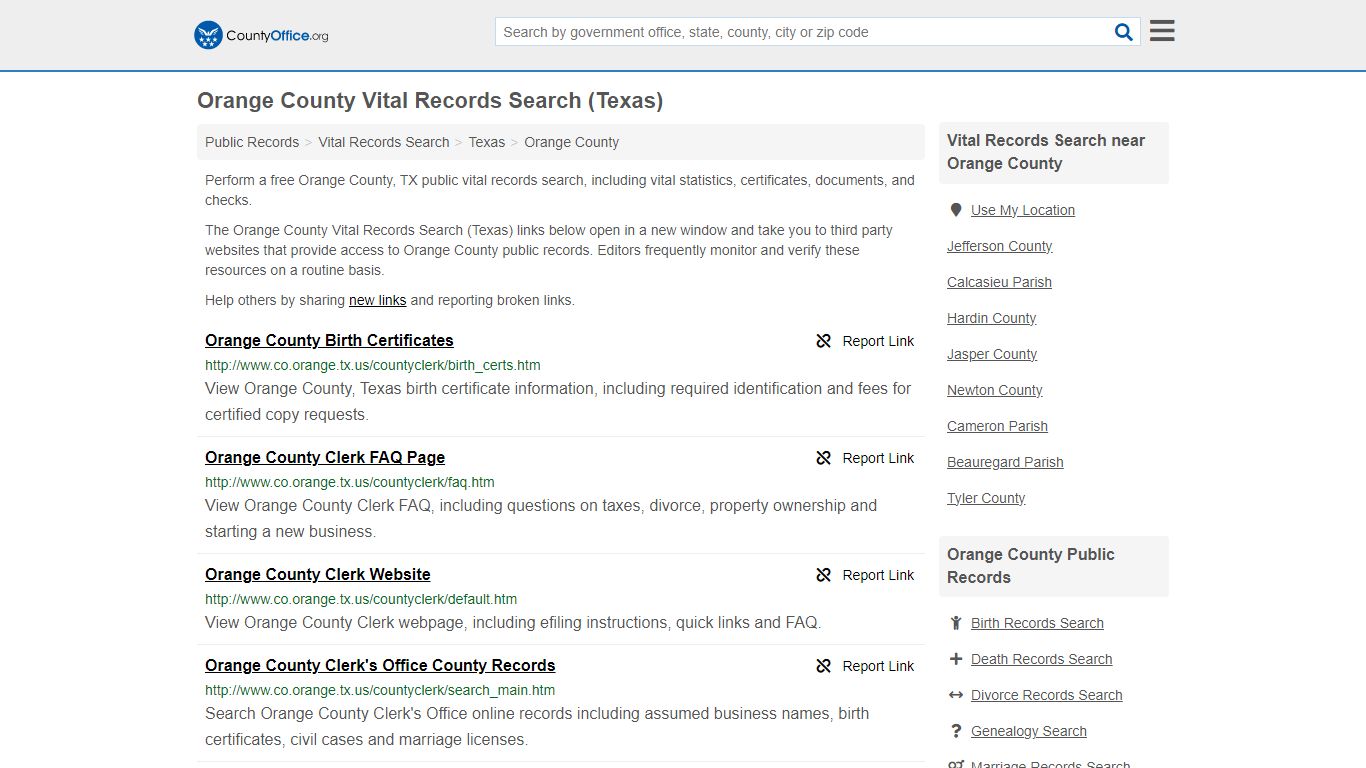Open Cameron Parish vital records

coord(998,426)
